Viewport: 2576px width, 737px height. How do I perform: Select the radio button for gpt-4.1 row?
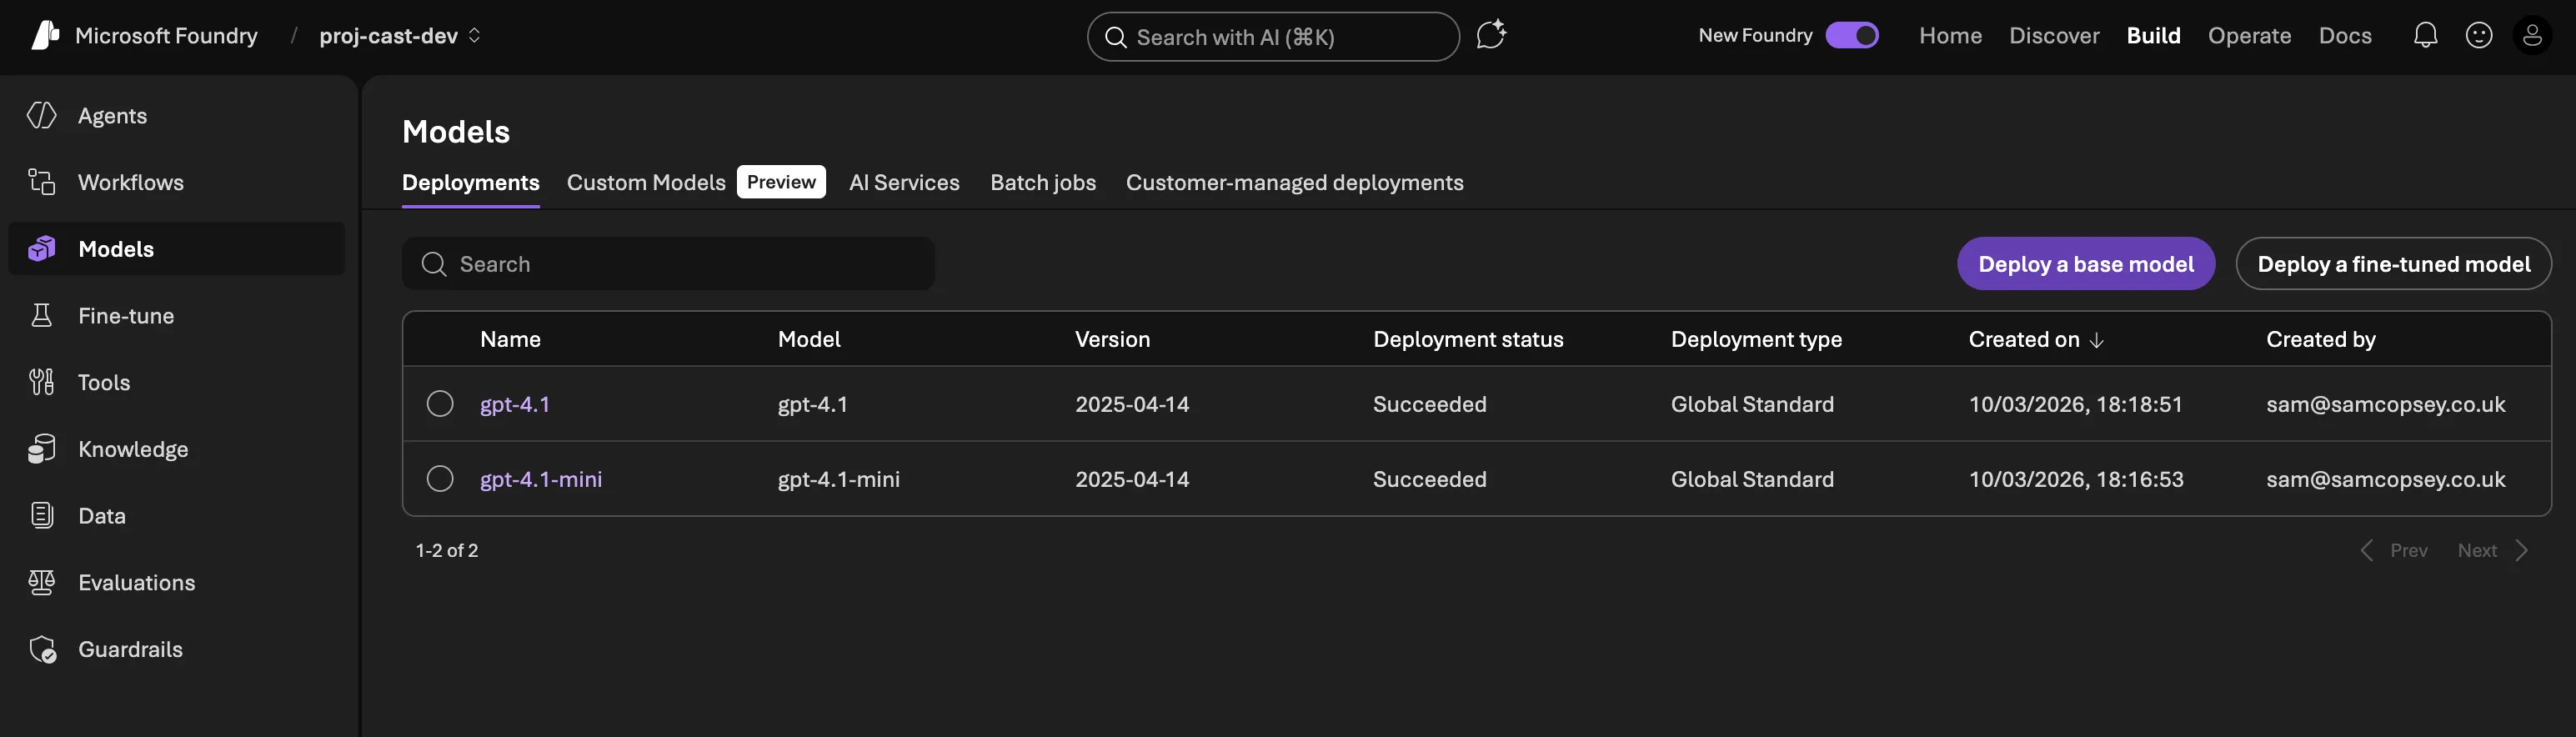tap(440, 404)
